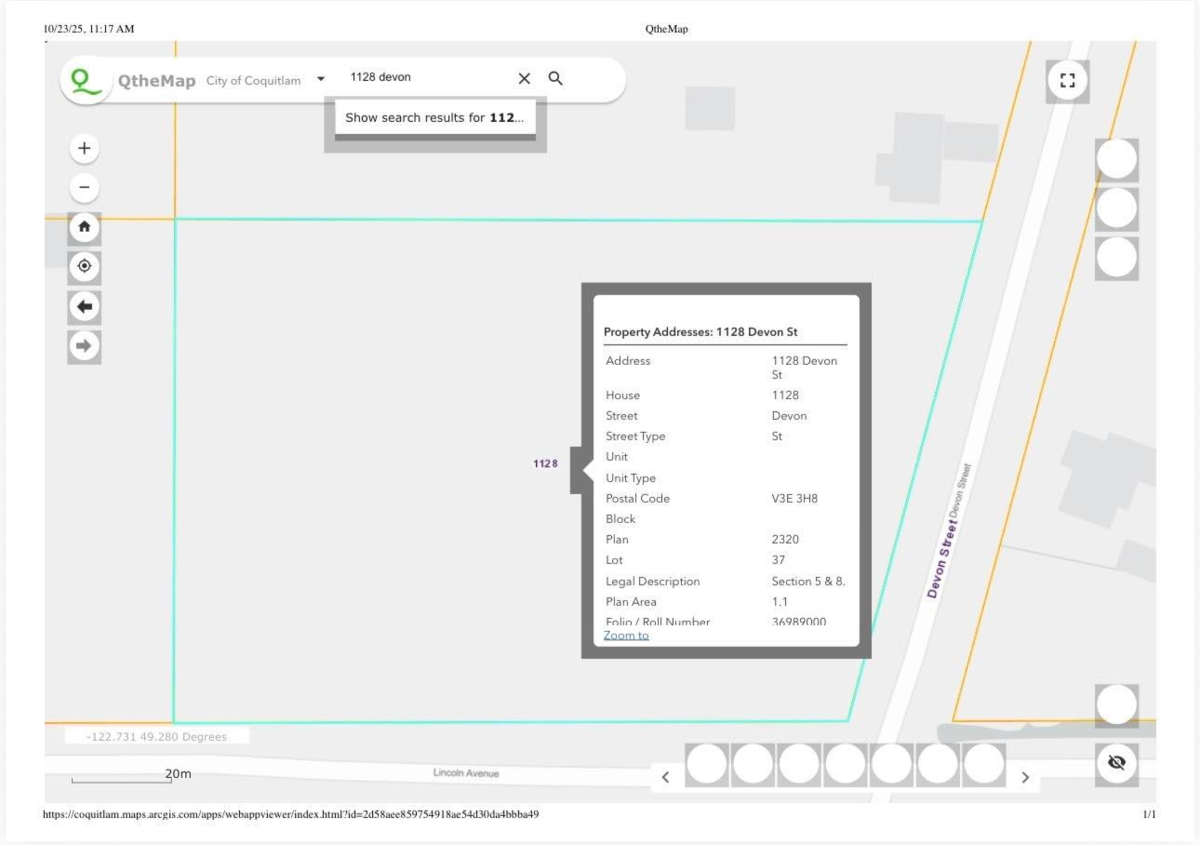Click the 1128 address label on the map
The height and width of the screenshot is (845, 1200).
[545, 464]
